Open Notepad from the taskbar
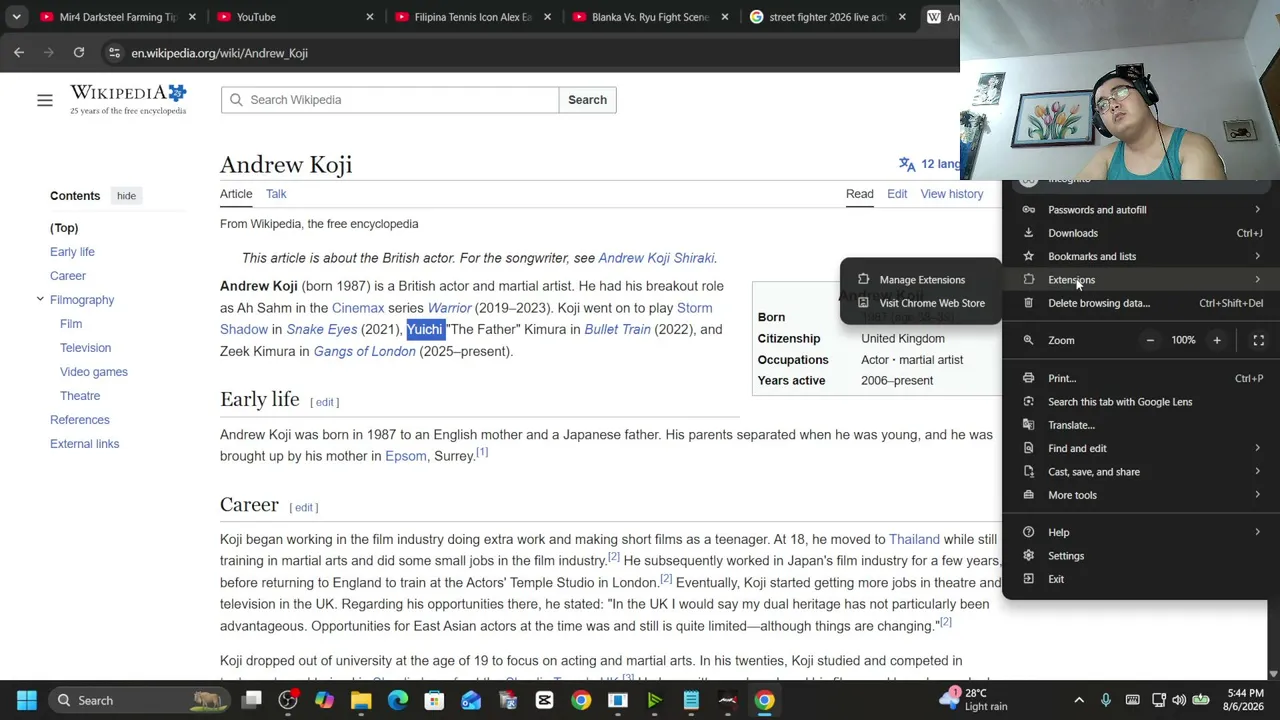Screen dimensions: 1280x720 (691, 700)
